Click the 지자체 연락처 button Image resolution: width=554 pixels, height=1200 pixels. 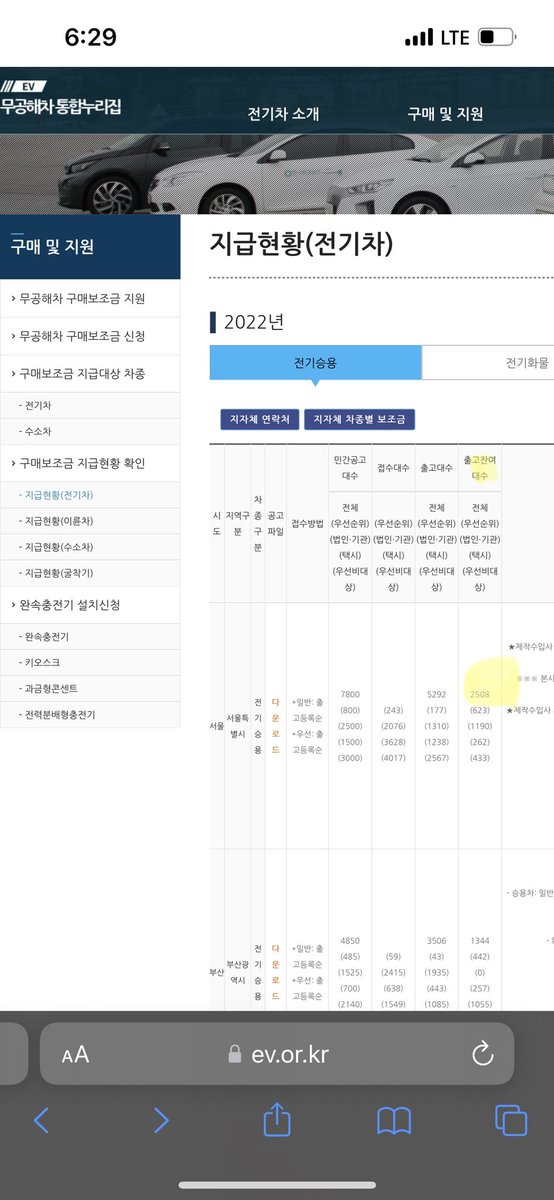260,419
